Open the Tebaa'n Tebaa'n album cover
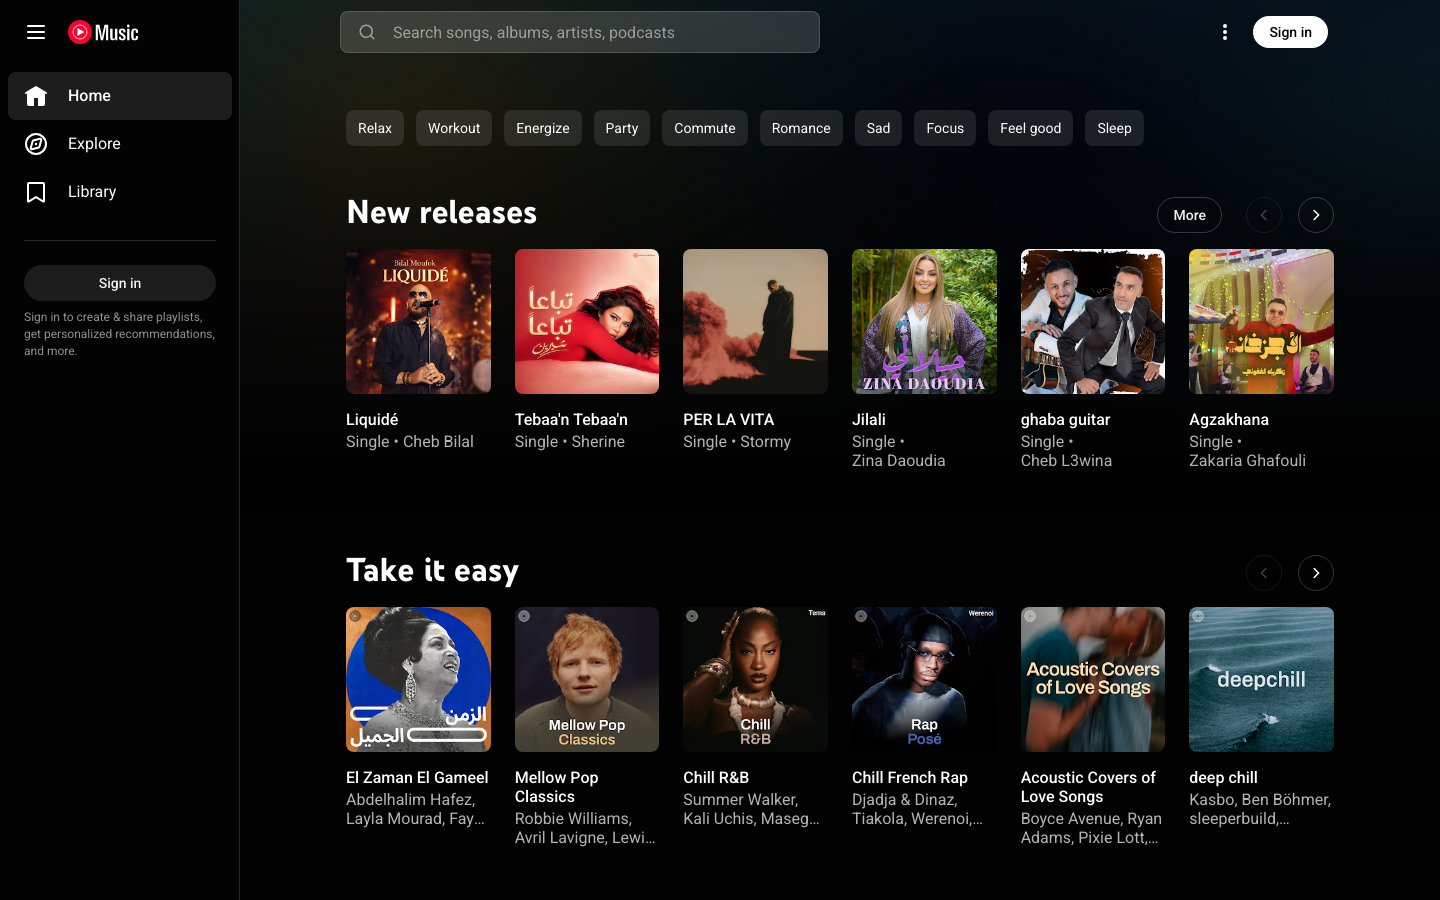Viewport: 1440px width, 900px height. pyautogui.click(x=587, y=321)
